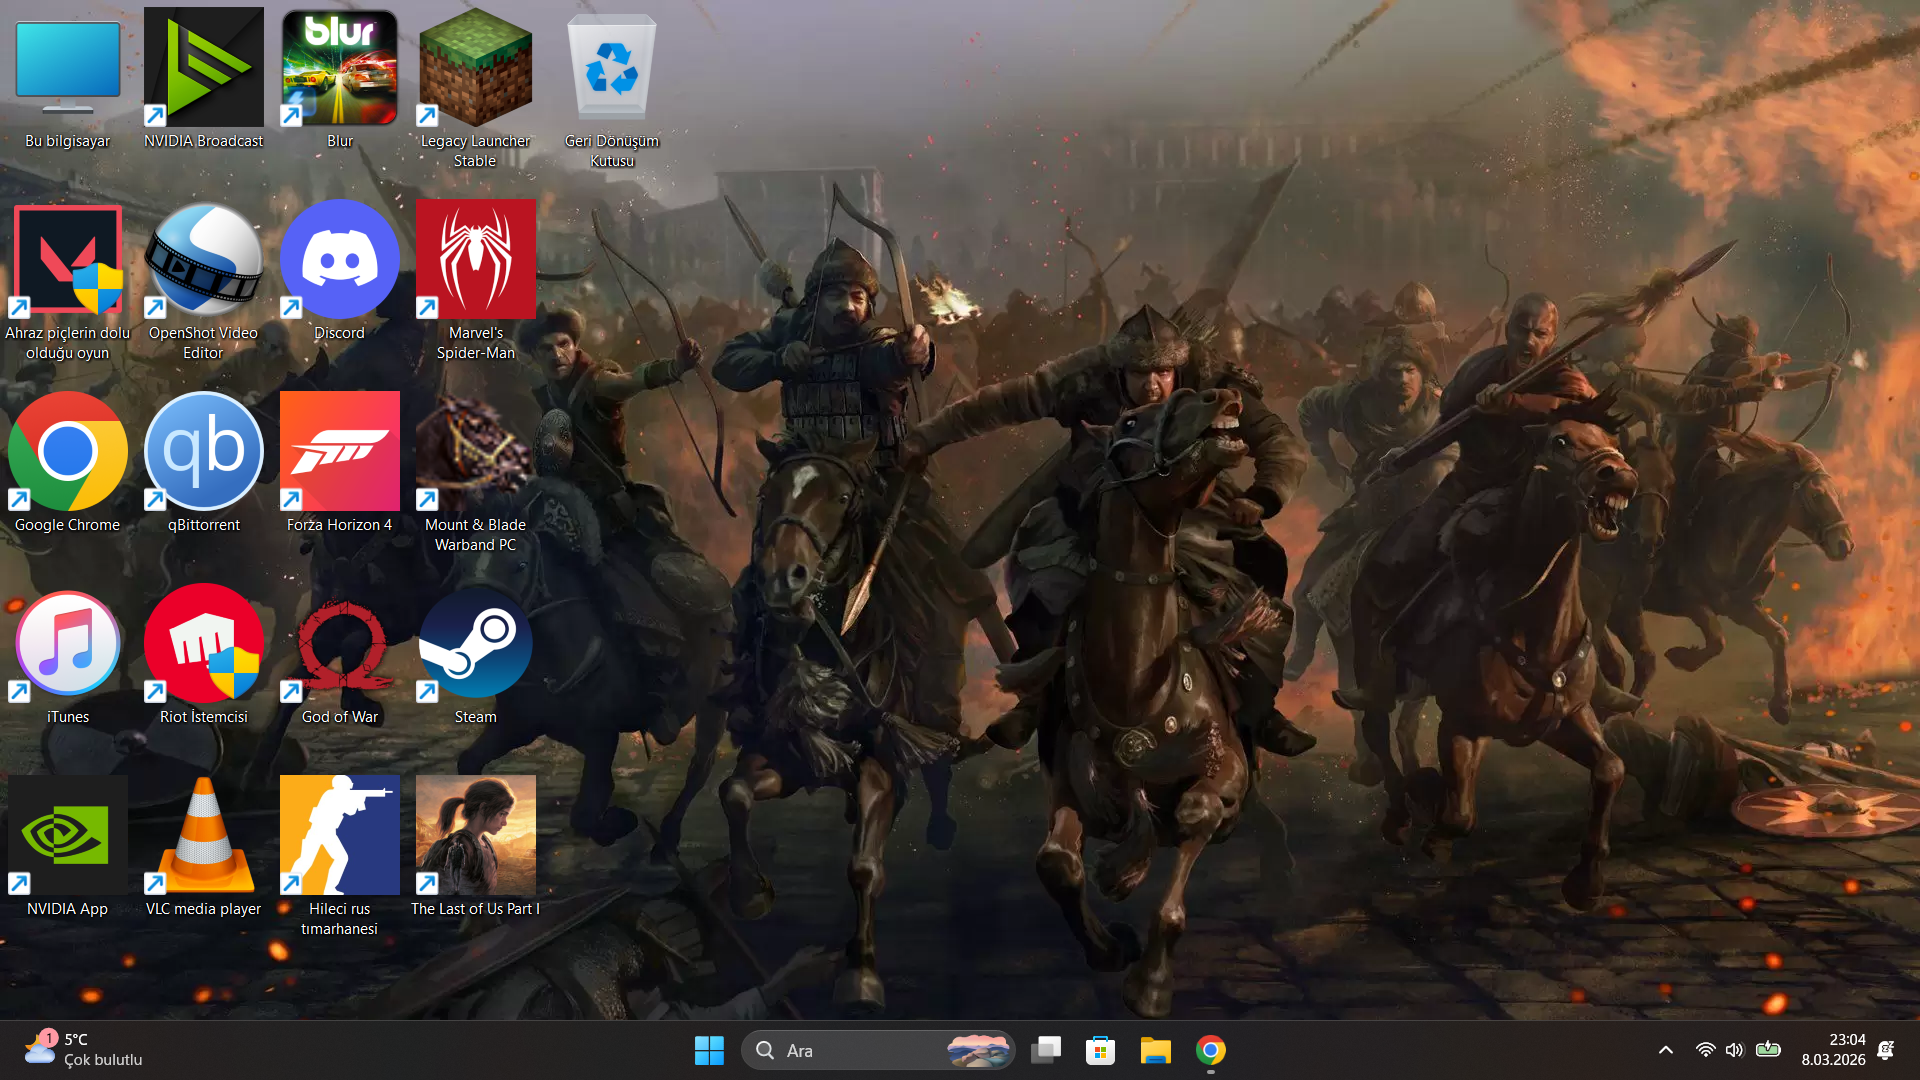
Task: Click the battery charging tray icon
Action: coord(1768,1049)
